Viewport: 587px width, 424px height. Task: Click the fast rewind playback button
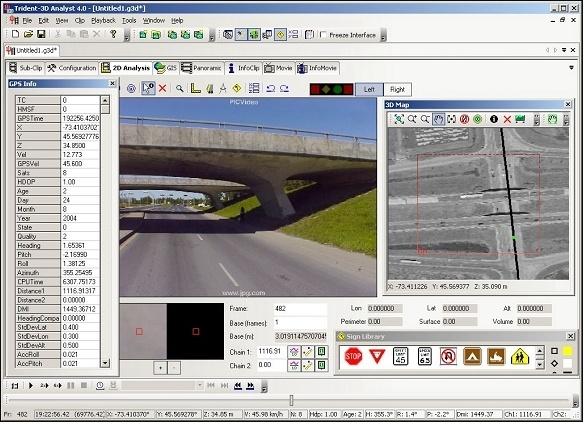[x=237, y=386]
